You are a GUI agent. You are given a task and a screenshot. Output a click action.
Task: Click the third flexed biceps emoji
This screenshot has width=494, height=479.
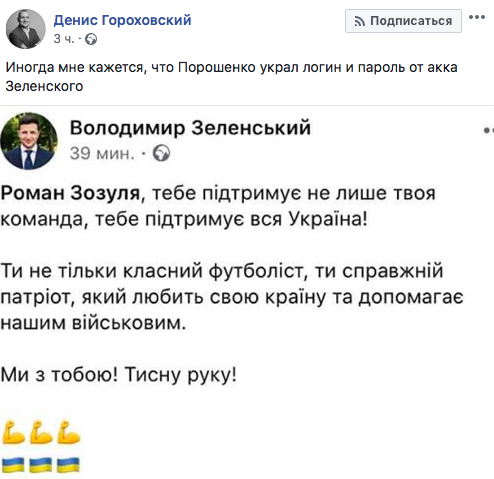(69, 433)
